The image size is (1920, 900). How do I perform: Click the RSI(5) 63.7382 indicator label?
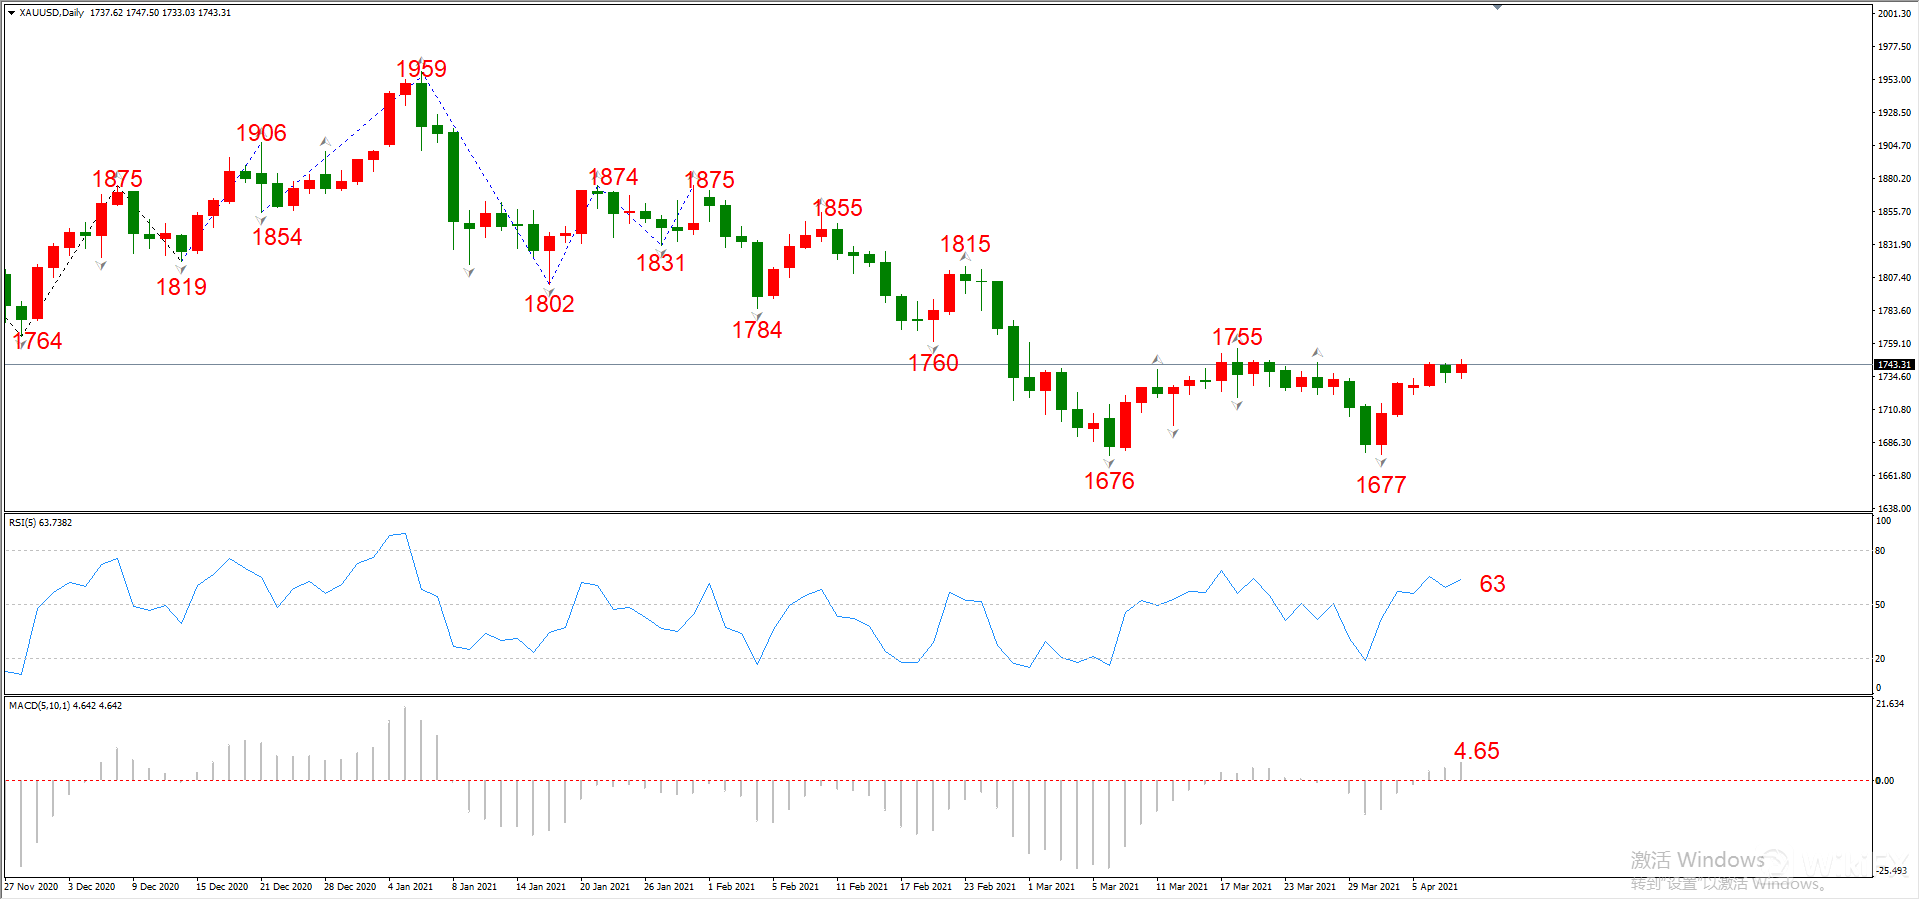pyautogui.click(x=40, y=523)
